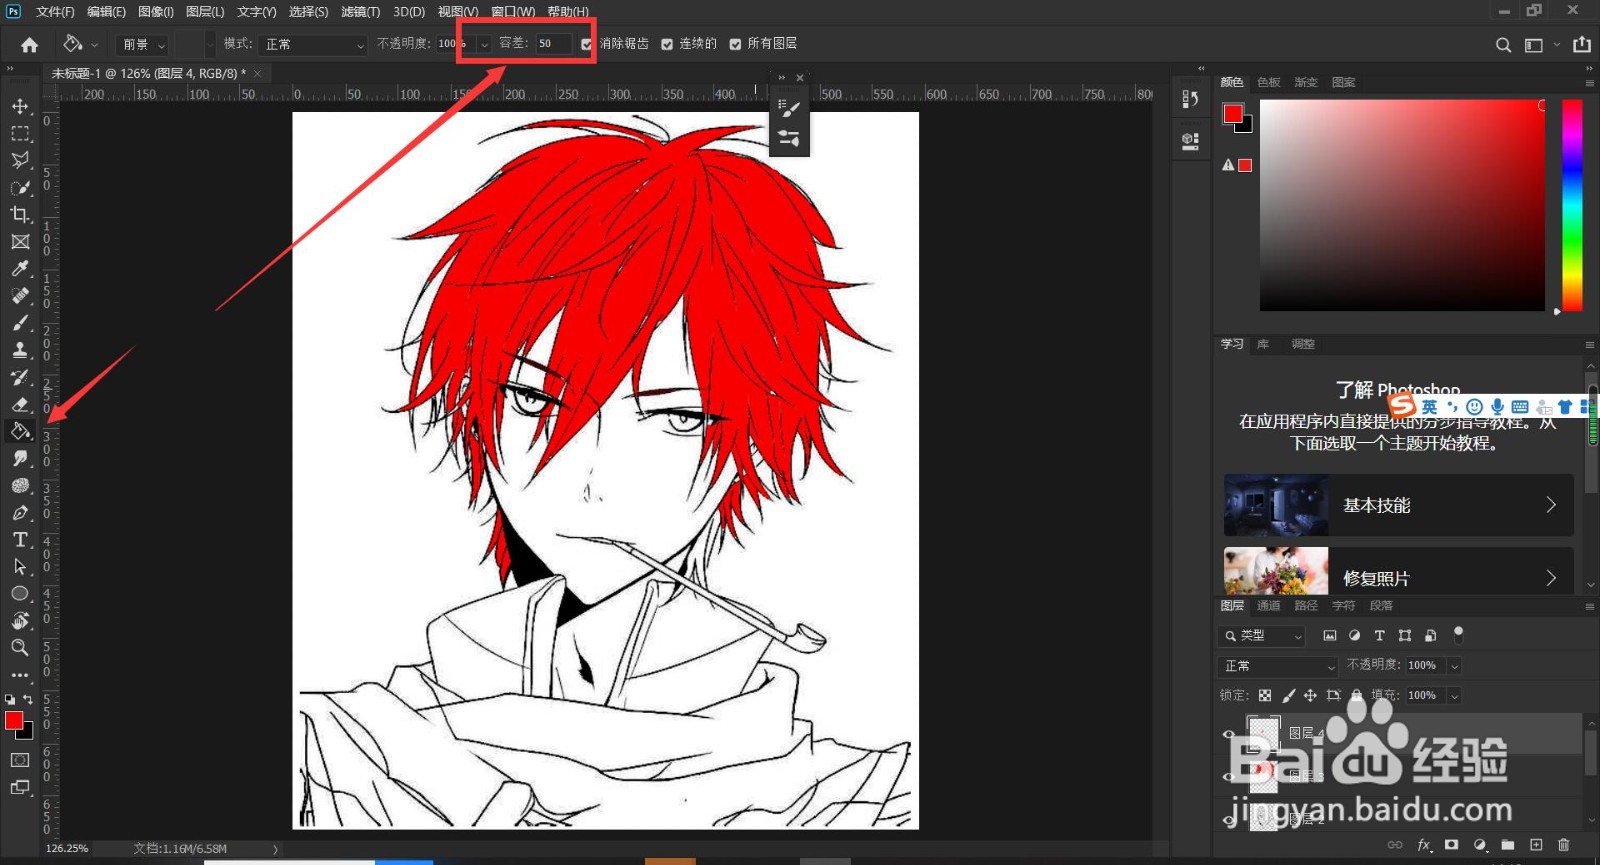Toggle the layer filter on/off switch
The width and height of the screenshot is (1600, 865).
1458,633
